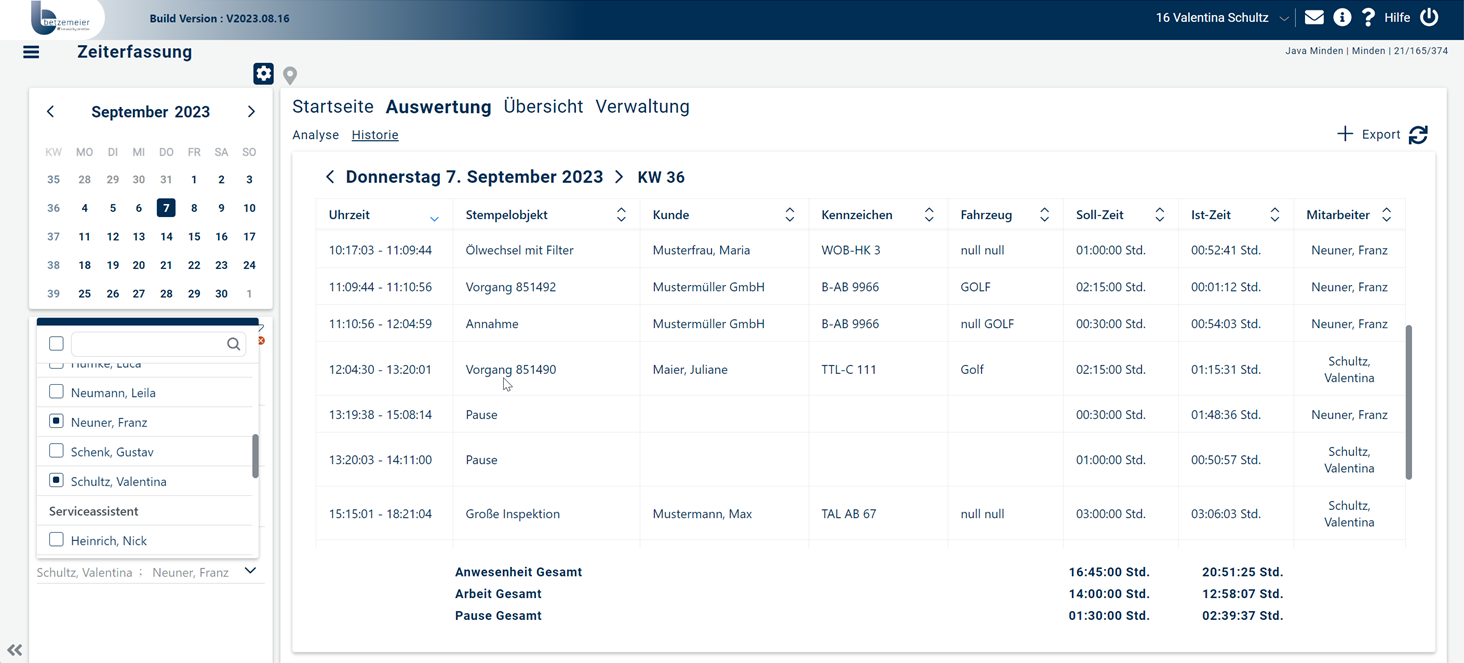
Task: Click Vorgang 851490 cell
Action: coord(510,369)
